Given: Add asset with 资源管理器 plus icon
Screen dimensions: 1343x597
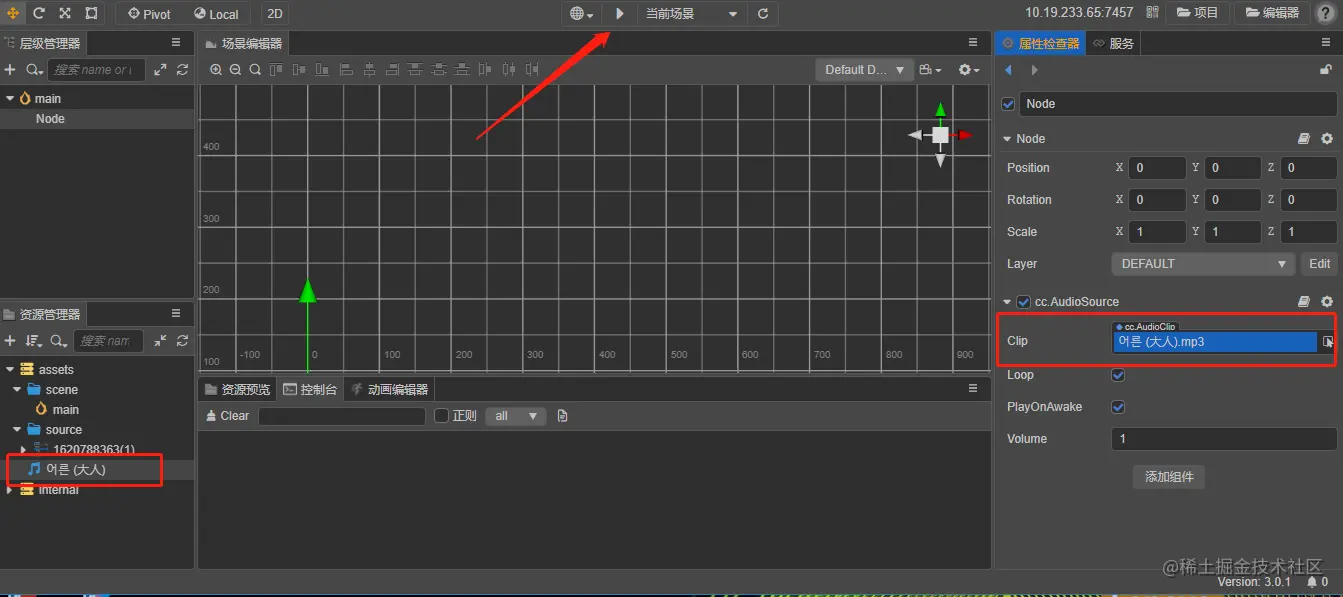Looking at the screenshot, I should (x=10, y=341).
